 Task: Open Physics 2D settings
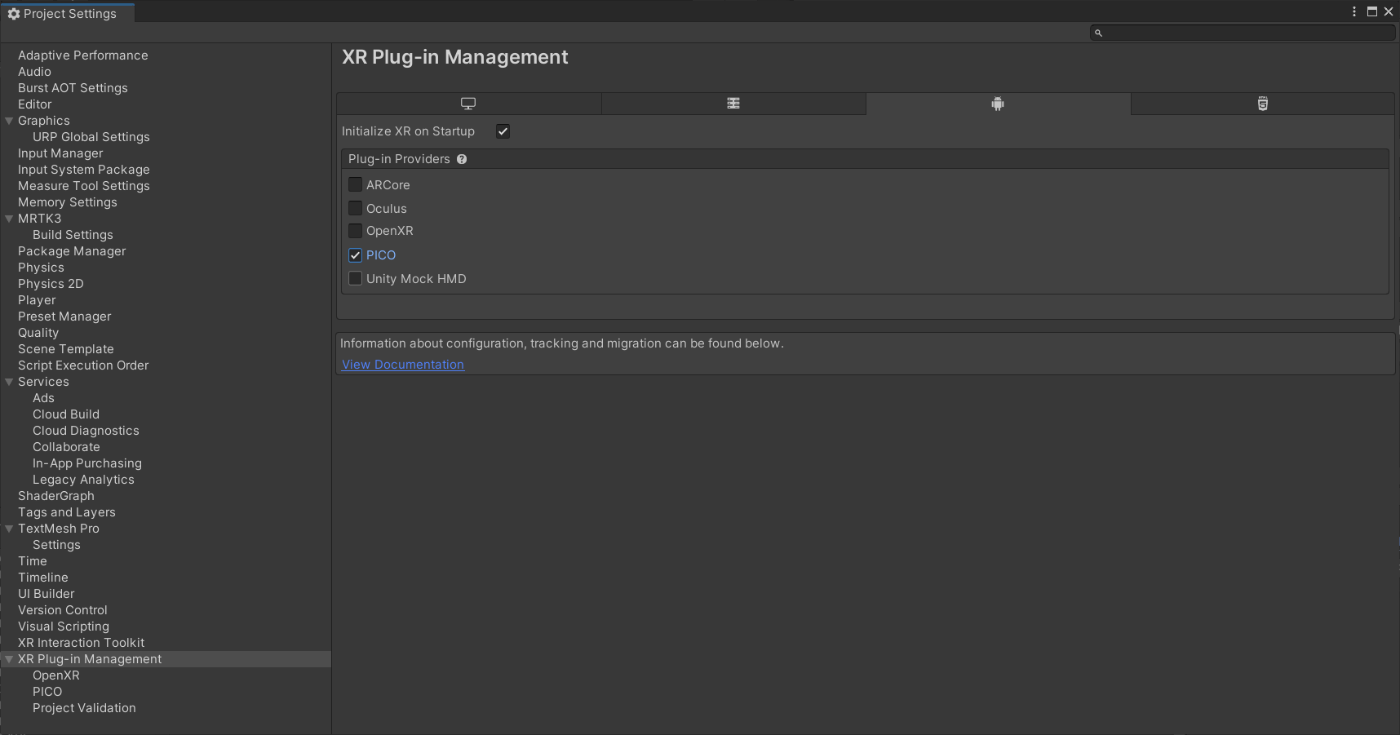tap(51, 284)
